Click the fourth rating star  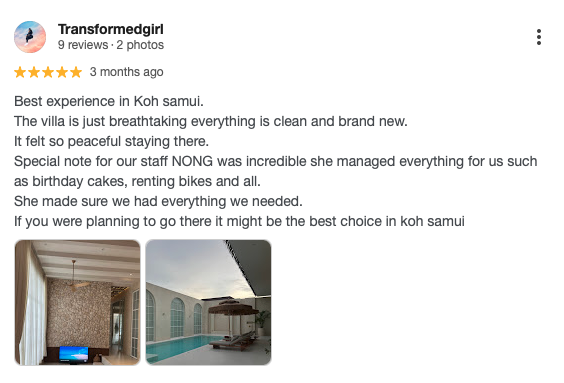tap(62, 72)
